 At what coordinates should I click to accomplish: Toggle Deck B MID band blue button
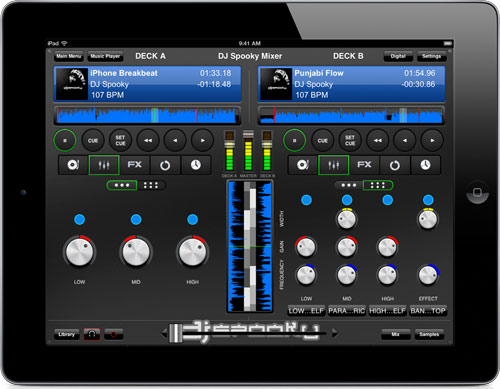click(x=347, y=200)
